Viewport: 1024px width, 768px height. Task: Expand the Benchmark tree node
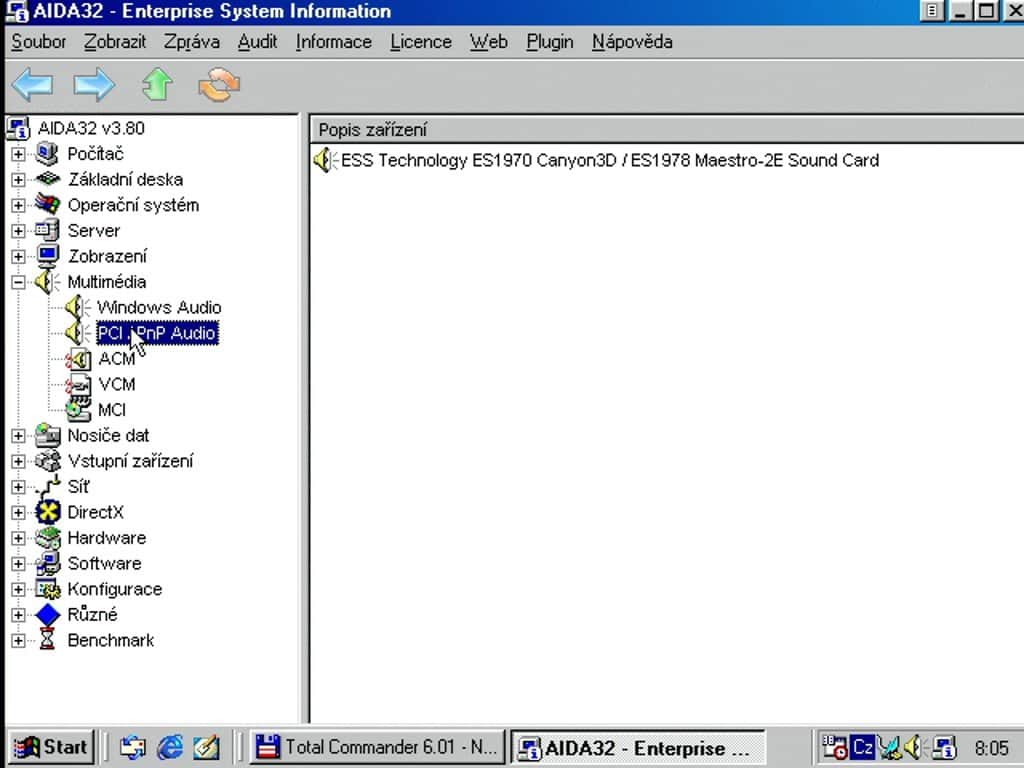pos(18,641)
